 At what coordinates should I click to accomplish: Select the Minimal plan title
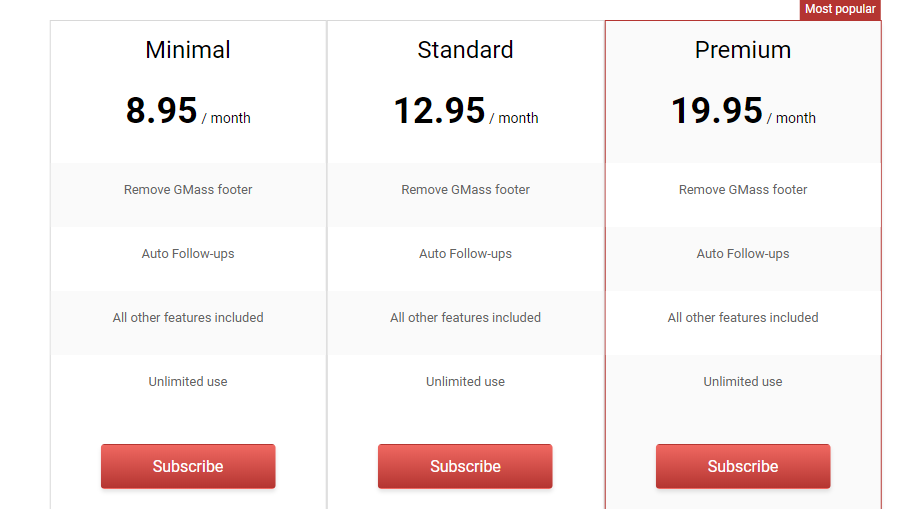tap(188, 50)
